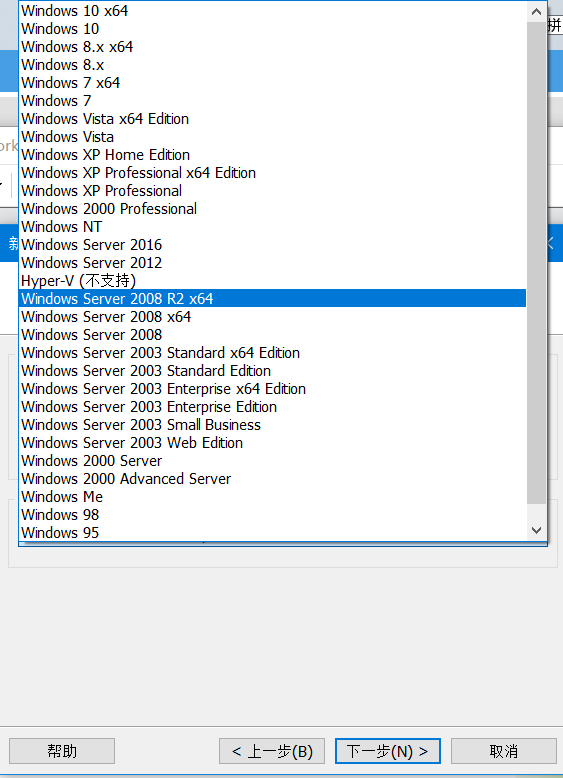Choose Windows 7 x64
Image resolution: width=563 pixels, height=778 pixels.
[x=272, y=83]
